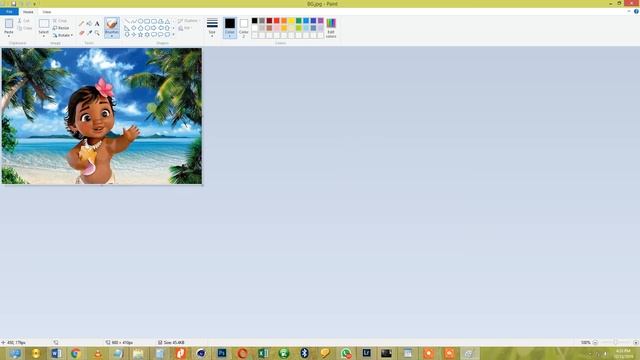Open Excel from the taskbar
Viewport: 640px width, 360px height.
coord(263,353)
